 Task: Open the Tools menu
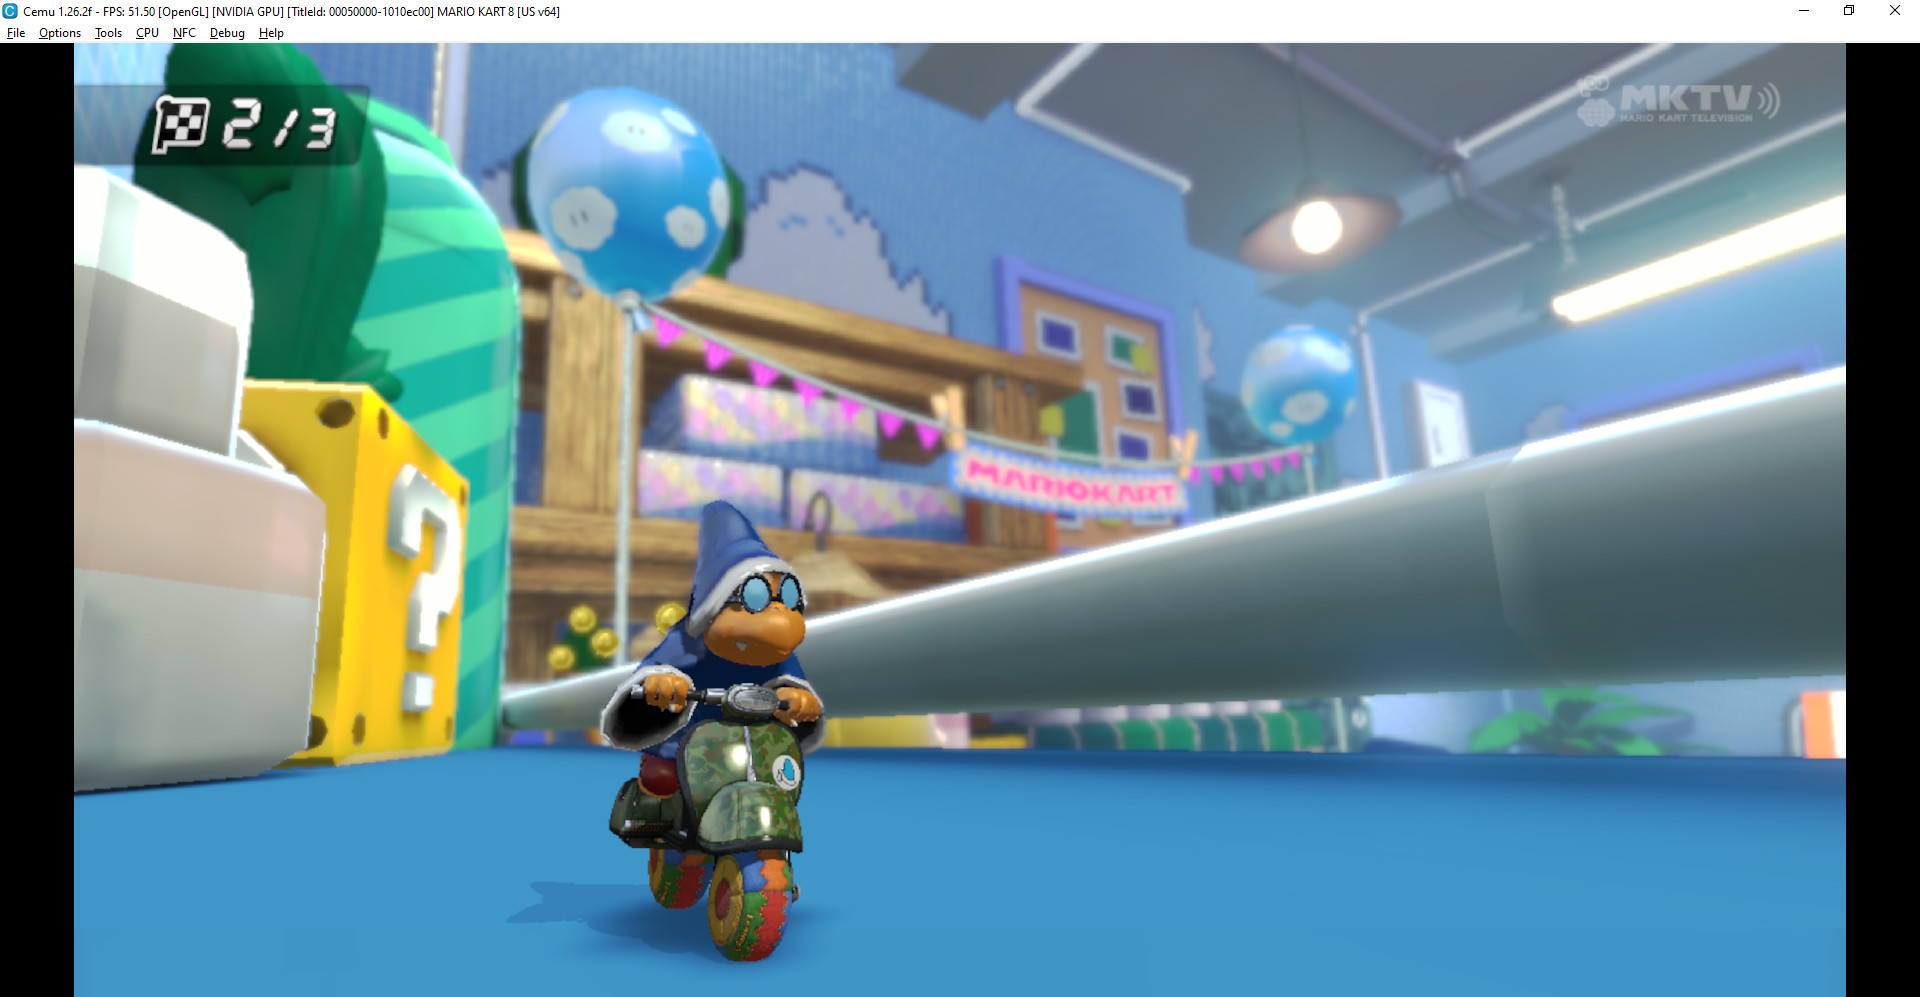click(x=106, y=32)
